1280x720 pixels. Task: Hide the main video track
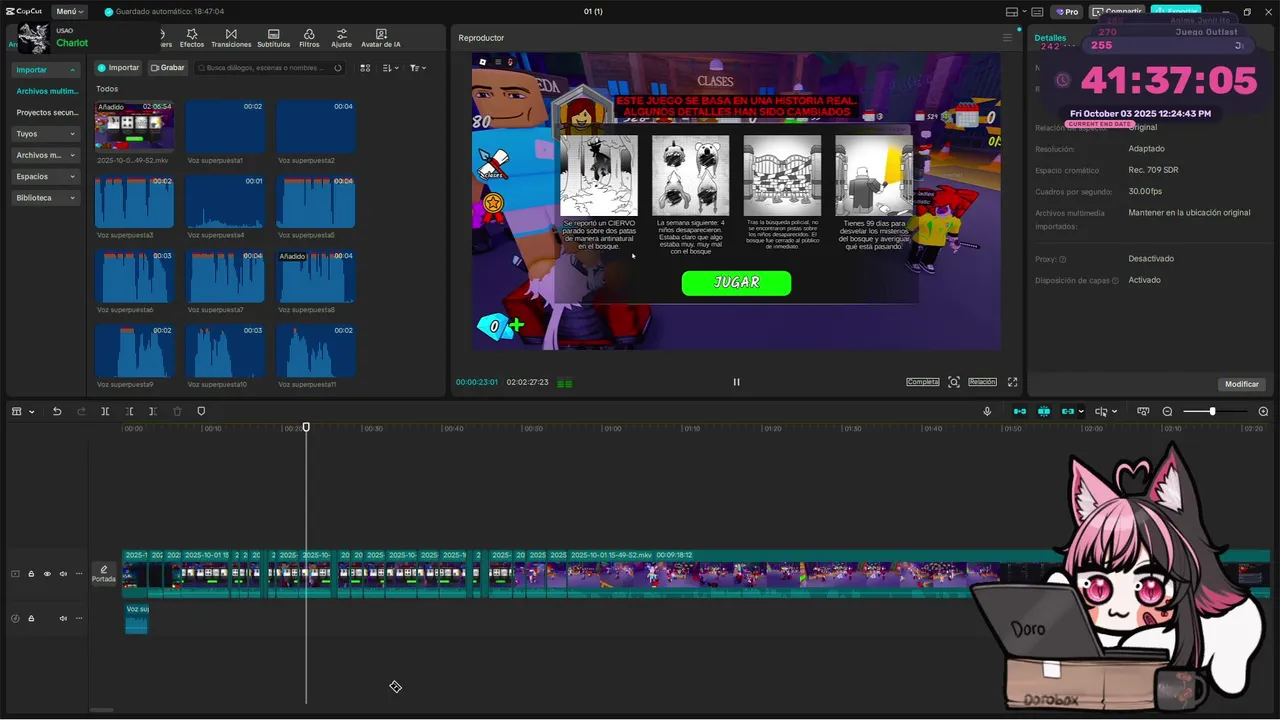pos(47,574)
